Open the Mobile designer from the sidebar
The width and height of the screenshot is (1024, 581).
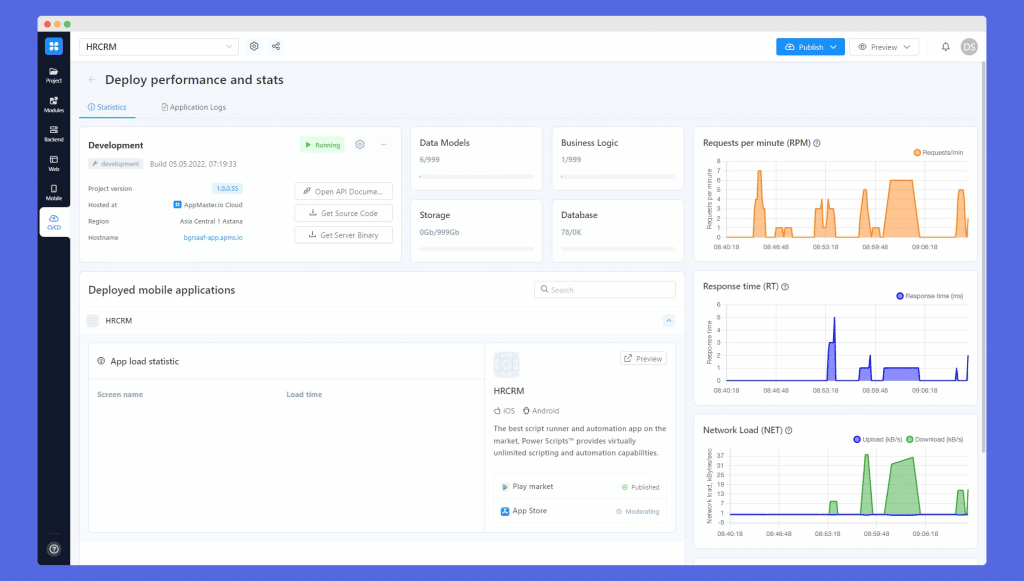point(54,193)
